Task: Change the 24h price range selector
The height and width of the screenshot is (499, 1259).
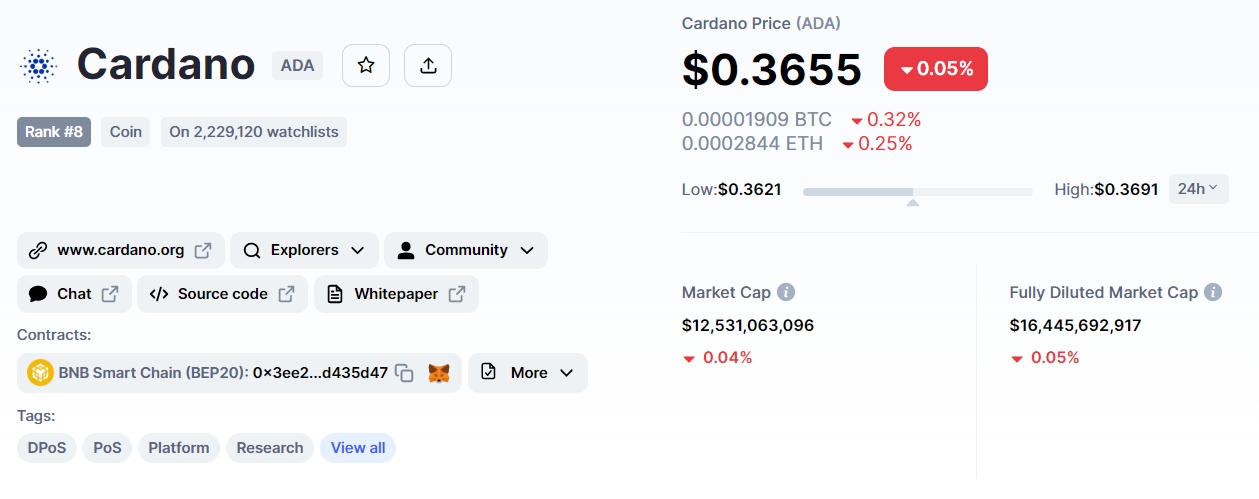Action: 1198,188
